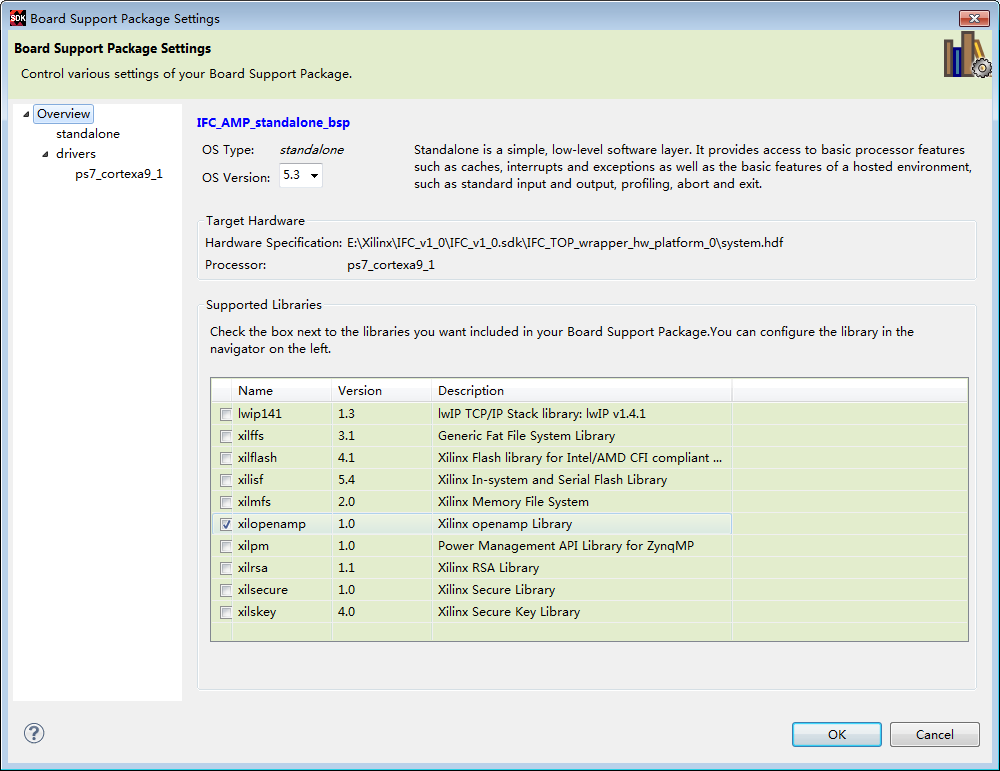
Task: Check the xilsecure library checkbox
Action: coord(226,591)
